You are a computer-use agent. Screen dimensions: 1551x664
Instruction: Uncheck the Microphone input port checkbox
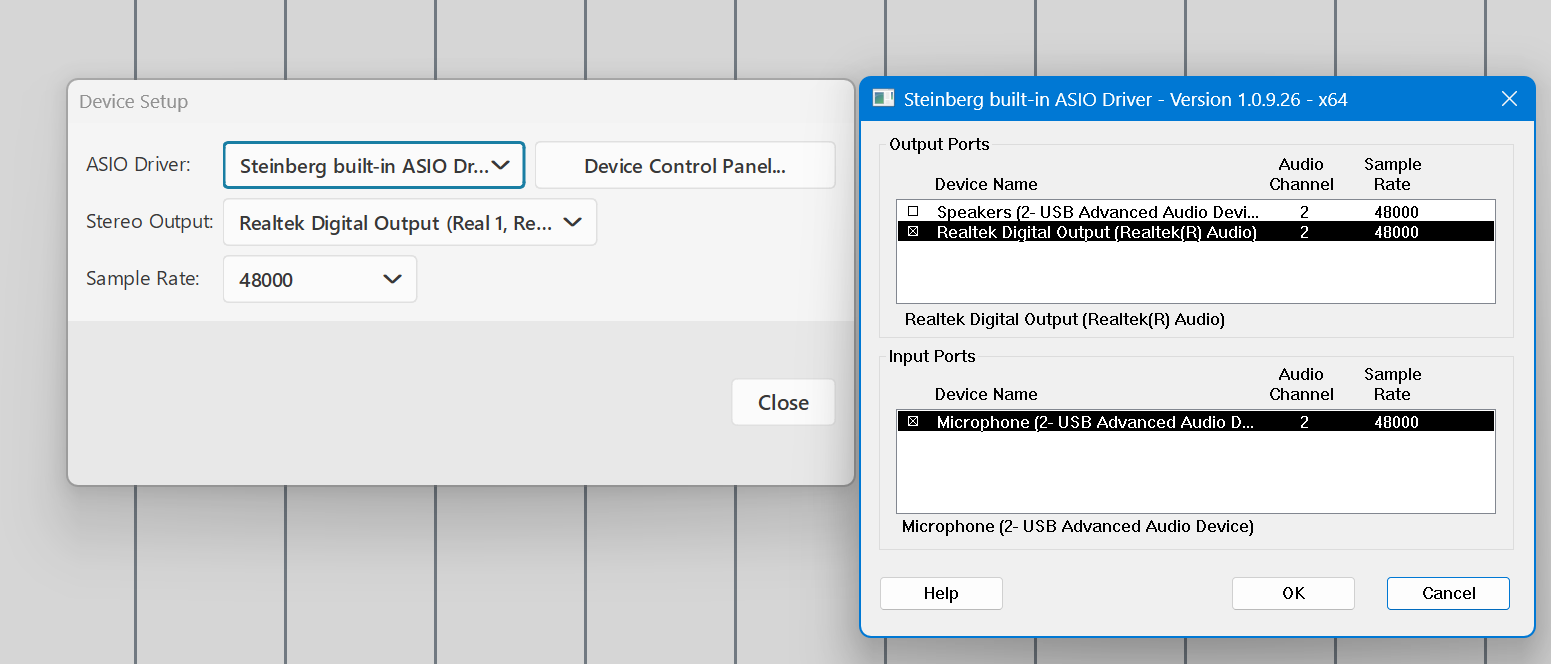click(x=912, y=422)
